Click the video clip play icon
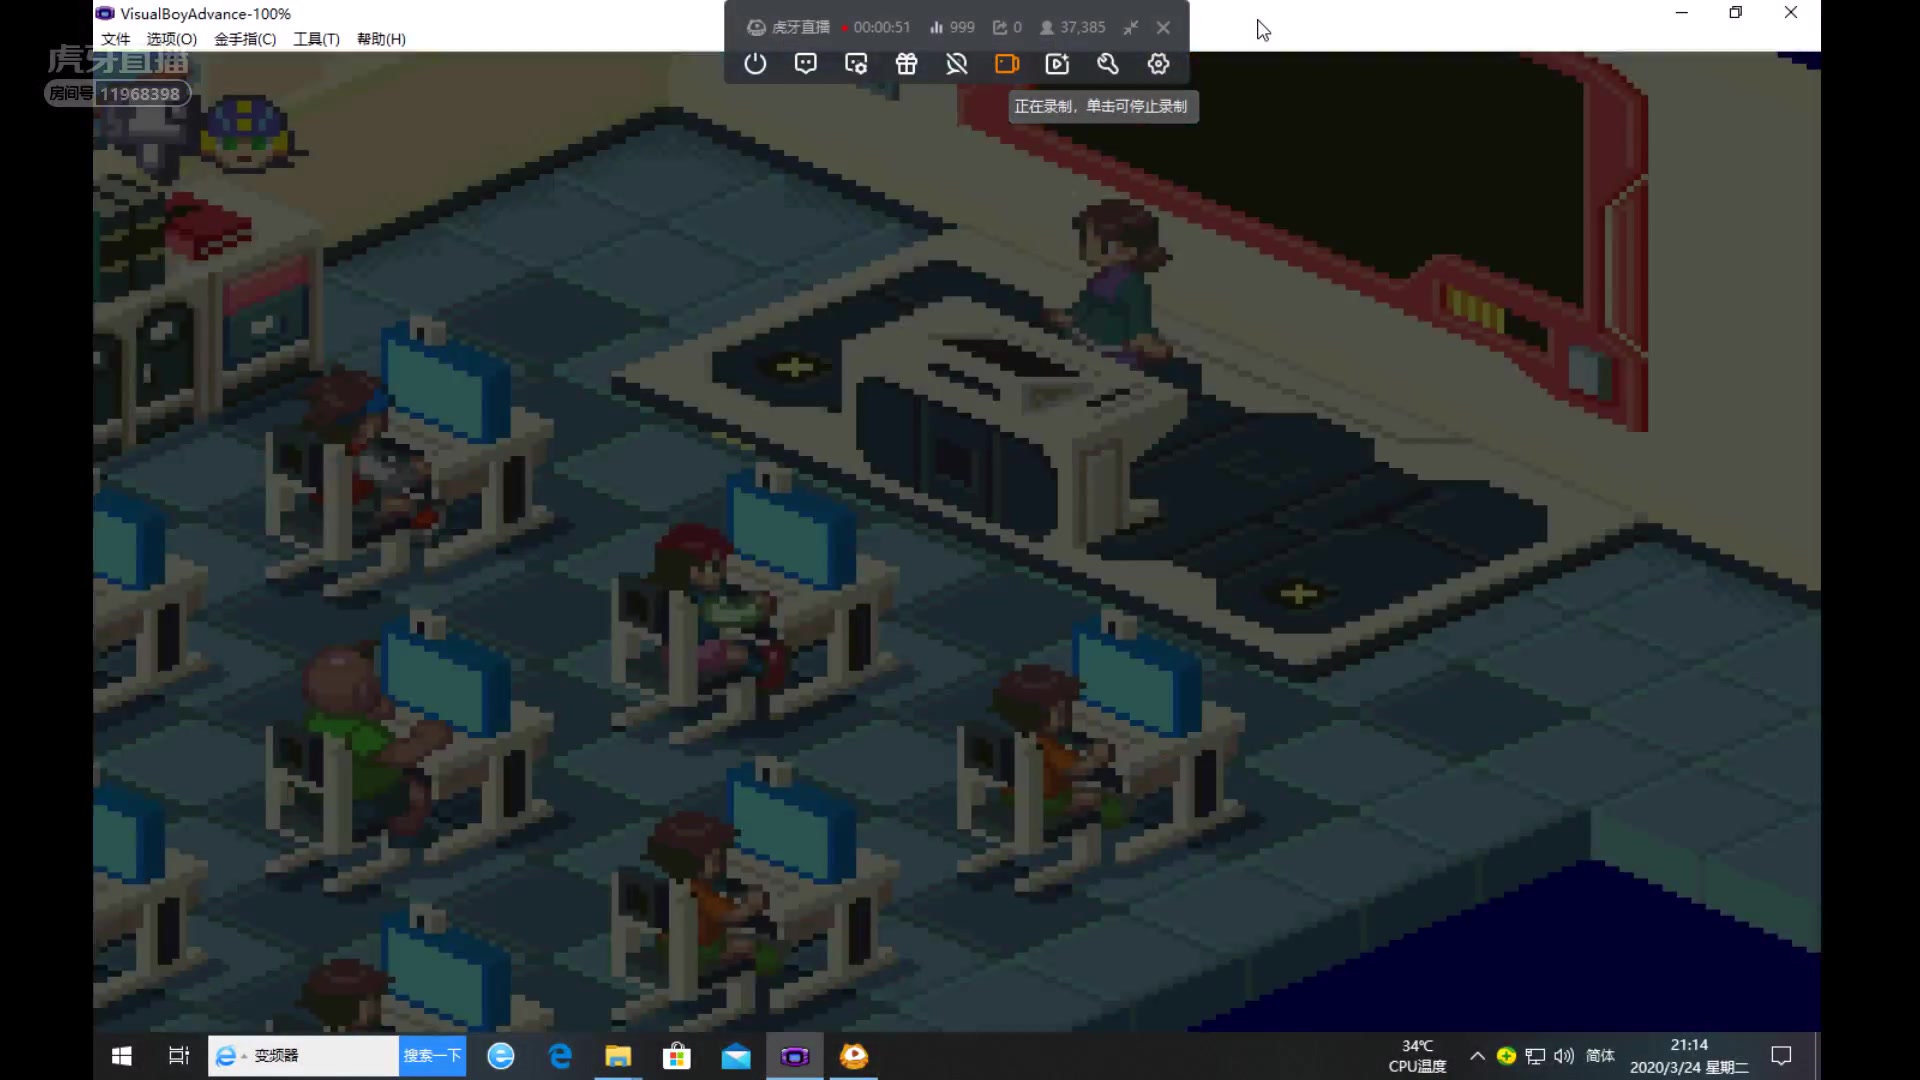 click(x=1057, y=64)
